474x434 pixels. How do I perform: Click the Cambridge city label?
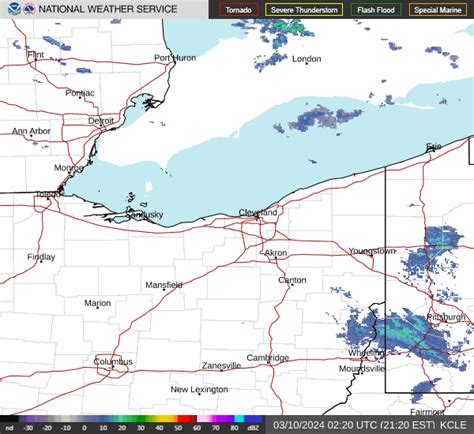tap(268, 358)
